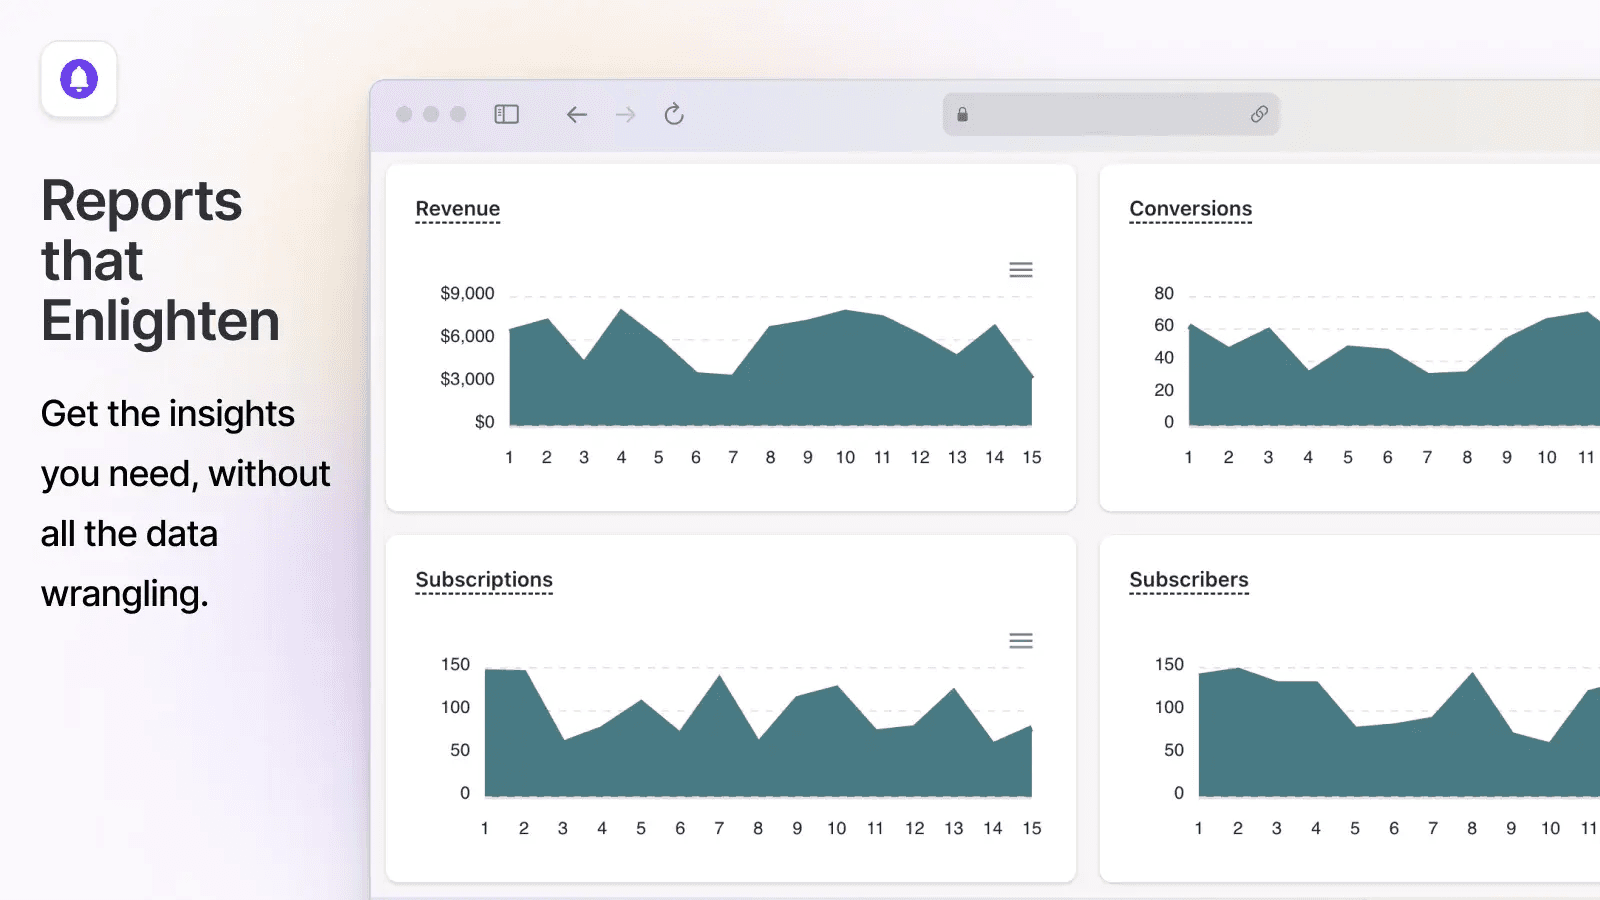Go back with the left arrow
Viewport: 1600px width, 900px height.
(x=576, y=115)
